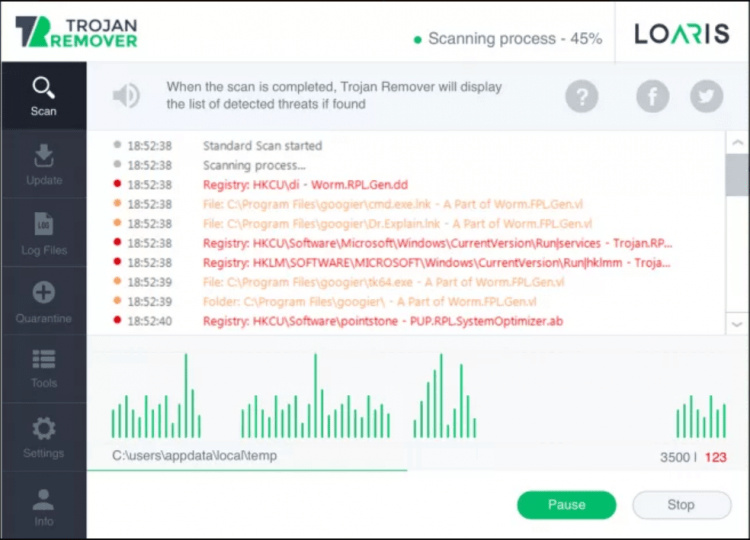Mute sound with the speaker icon
The width and height of the screenshot is (750, 540).
pos(126,96)
